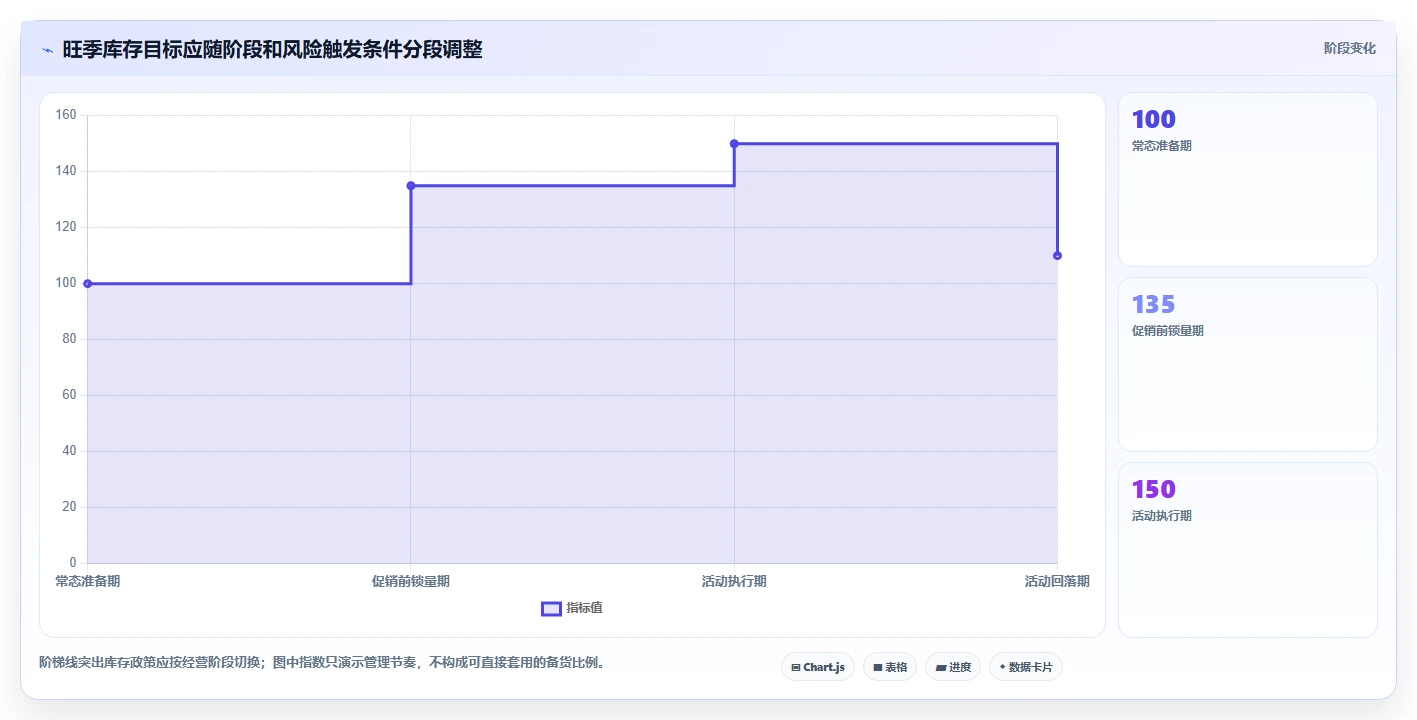Screen dimensions: 1417x720
Task: Open the card showing 100
Action: coord(1248,180)
